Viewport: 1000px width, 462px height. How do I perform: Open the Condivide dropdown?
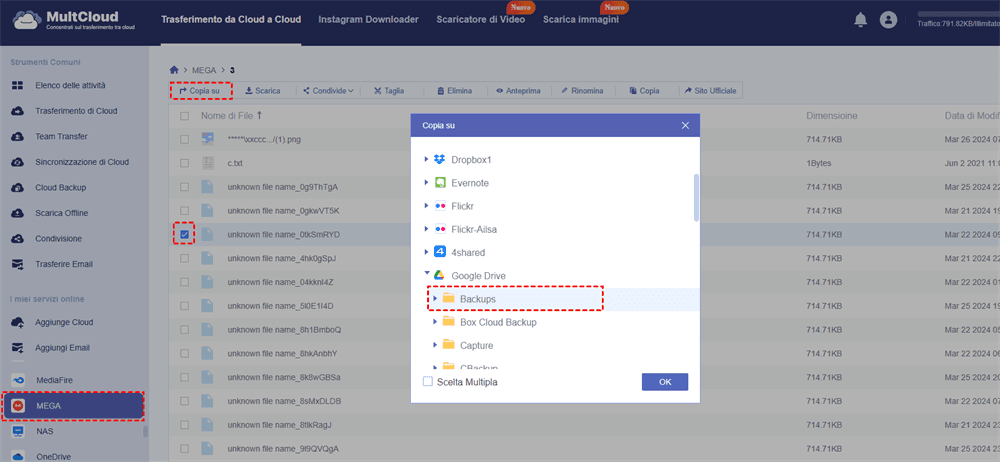coord(328,91)
